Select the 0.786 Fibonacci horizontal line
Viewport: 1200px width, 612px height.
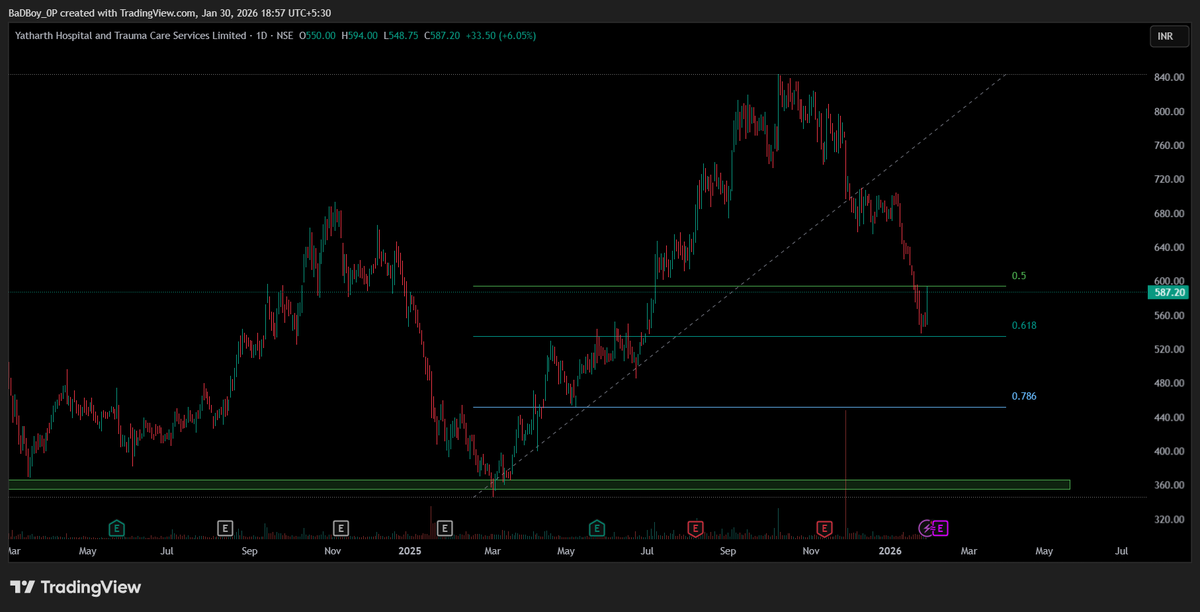point(739,407)
